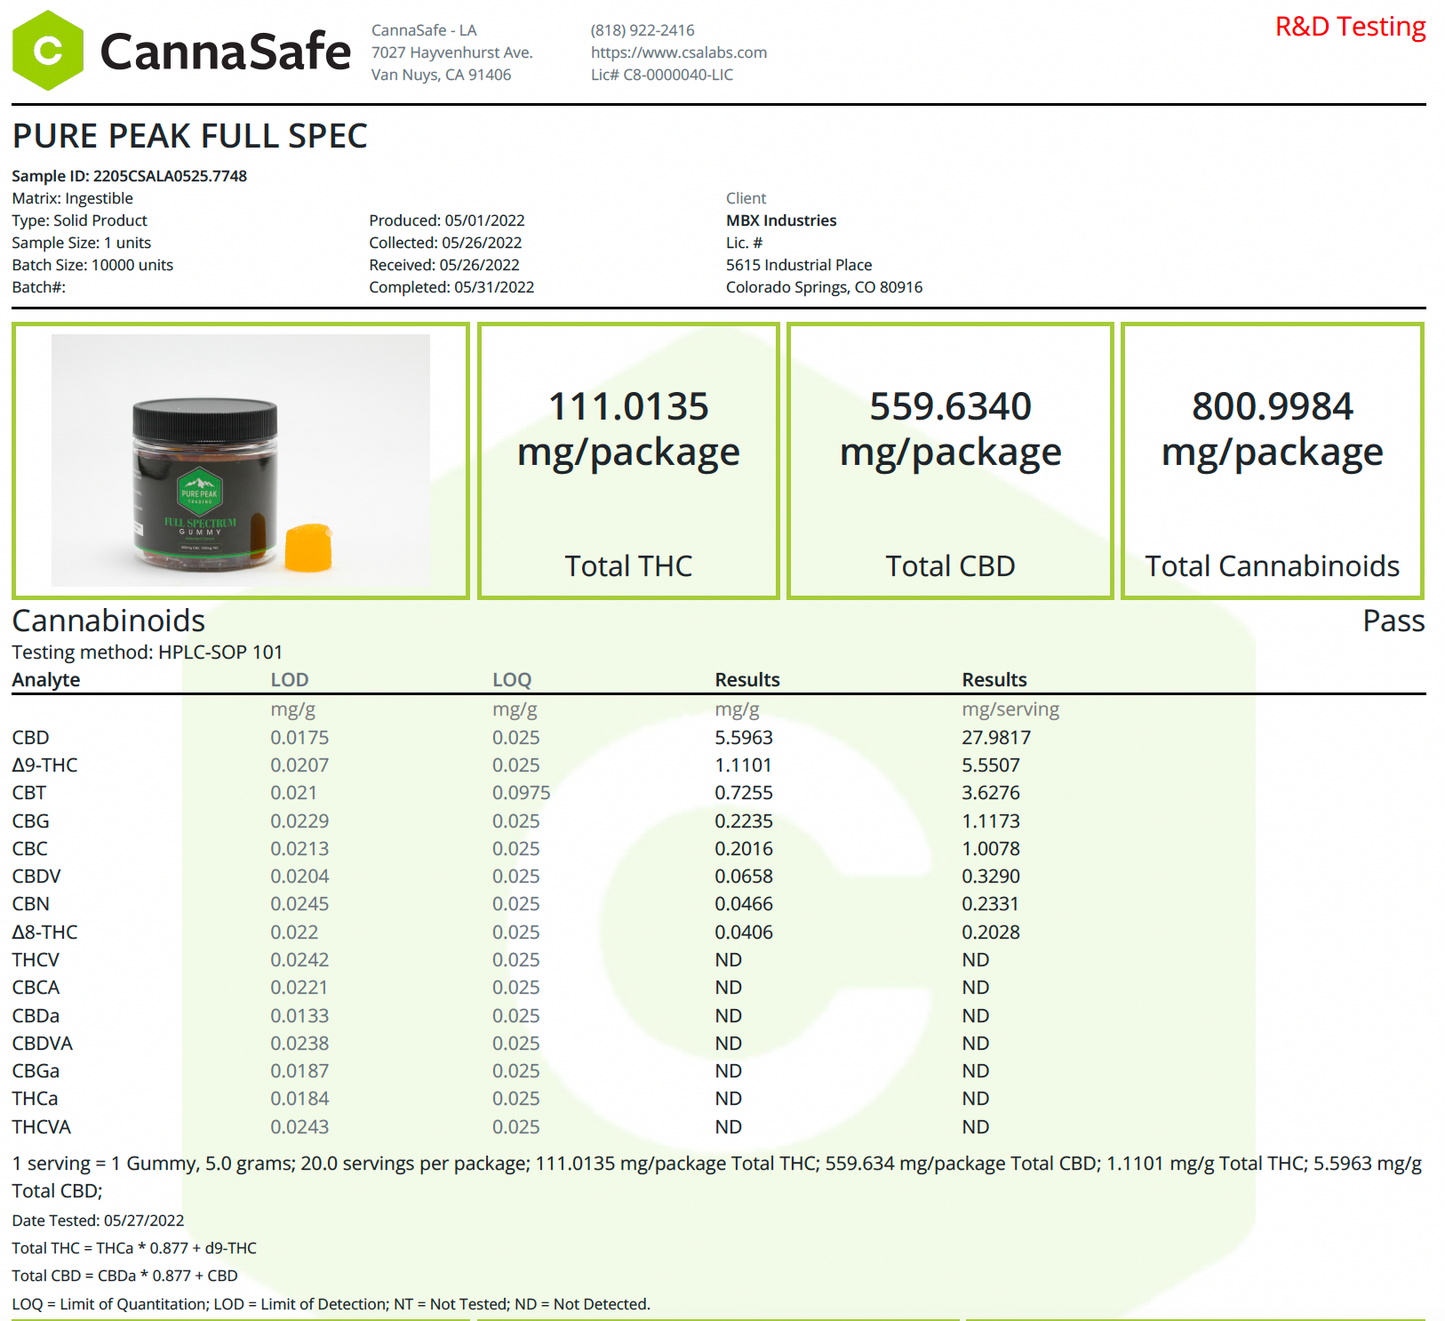Click the CBDa analyte label
The width and height of the screenshot is (1445, 1321).
pos(35,1016)
